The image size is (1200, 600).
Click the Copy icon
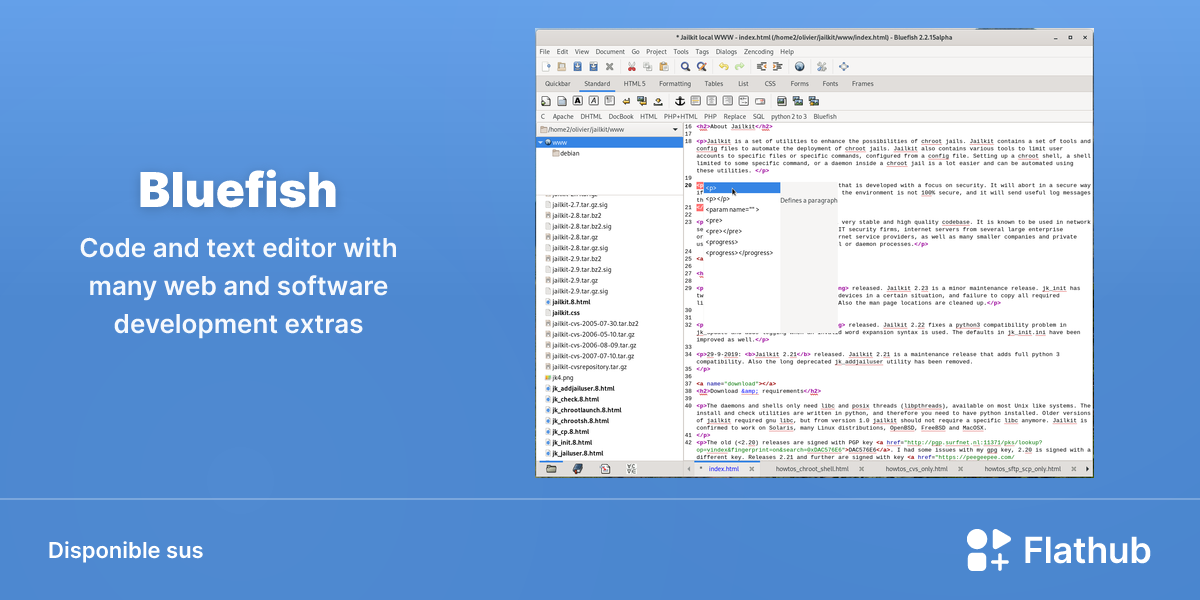tap(647, 67)
